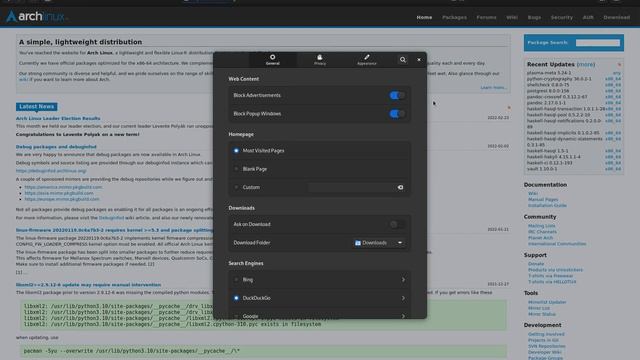Screen dimensions: 640x360
Task: Open Home in the Arch navigation bar
Action: (x=424, y=18)
